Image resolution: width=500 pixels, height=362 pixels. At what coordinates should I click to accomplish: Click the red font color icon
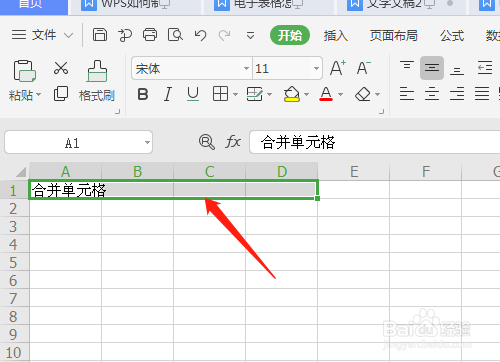click(x=326, y=94)
